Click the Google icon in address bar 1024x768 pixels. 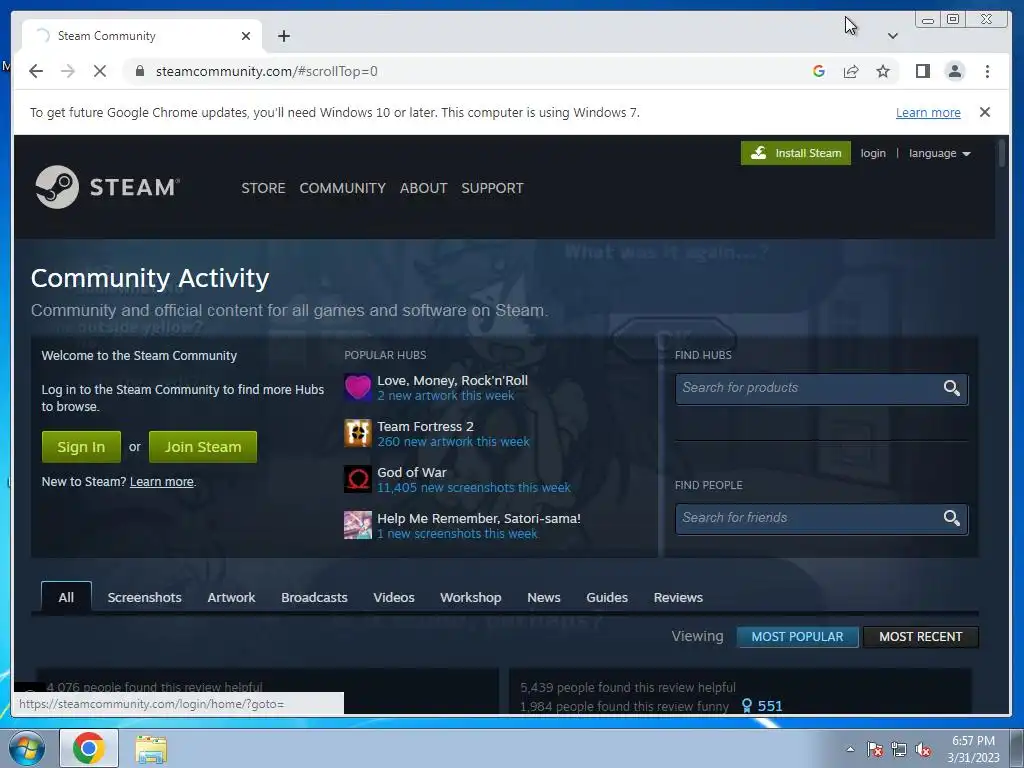pyautogui.click(x=818, y=71)
